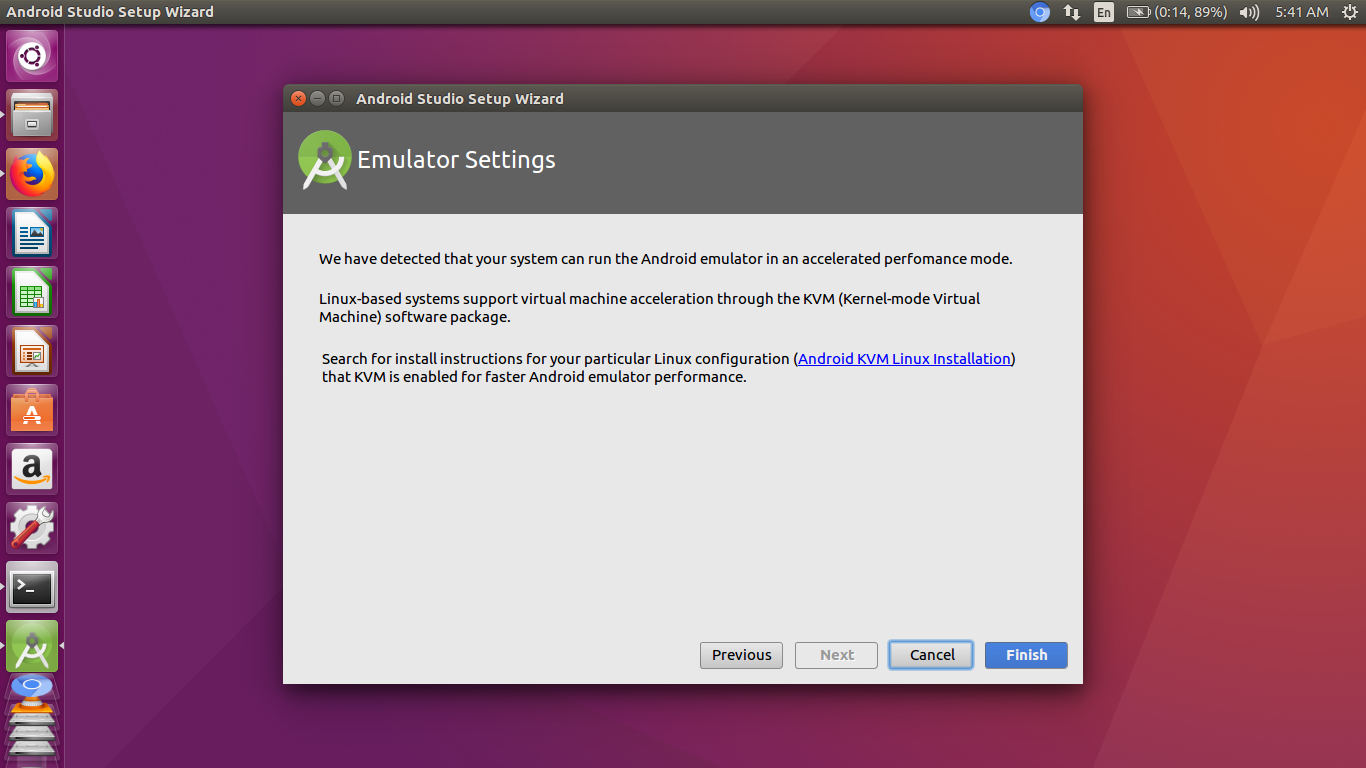
Task: Launch Files manager from the dock
Action: (x=32, y=115)
